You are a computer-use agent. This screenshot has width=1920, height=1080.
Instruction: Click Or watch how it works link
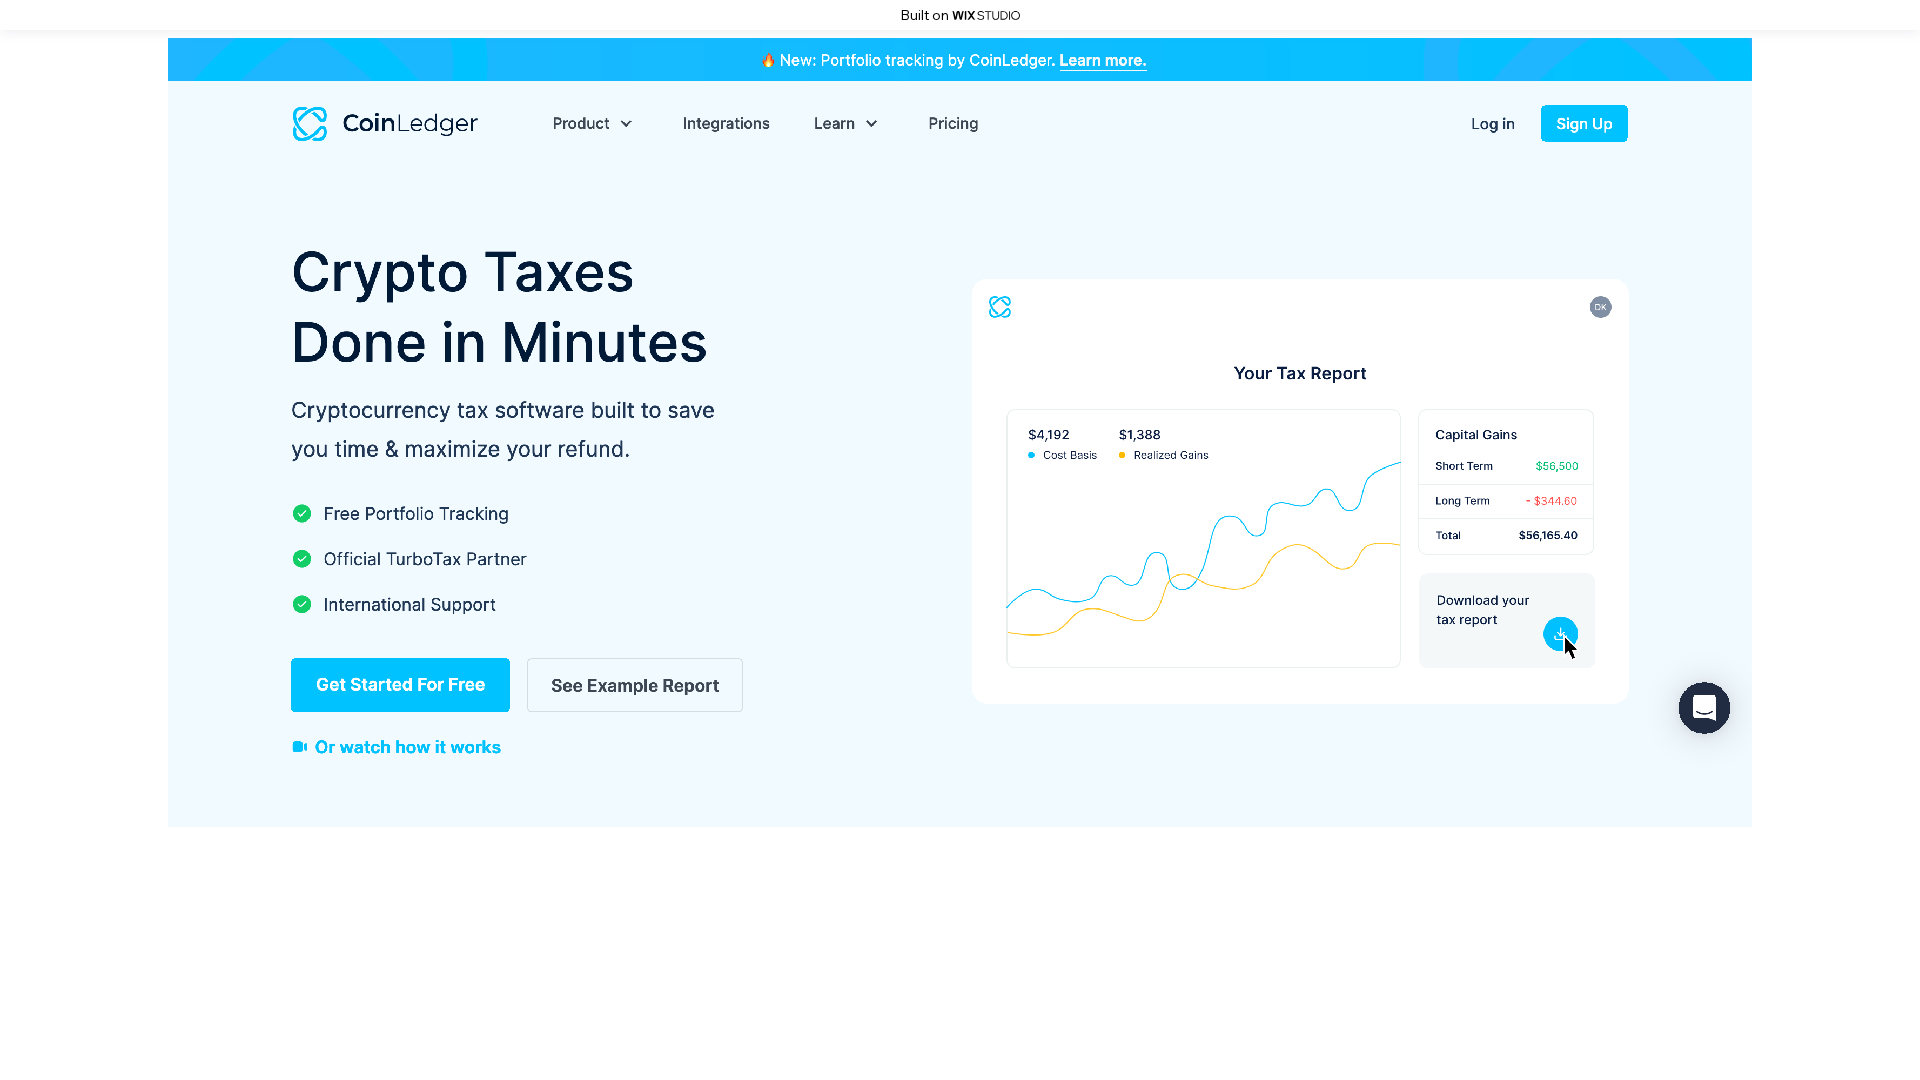(x=408, y=747)
